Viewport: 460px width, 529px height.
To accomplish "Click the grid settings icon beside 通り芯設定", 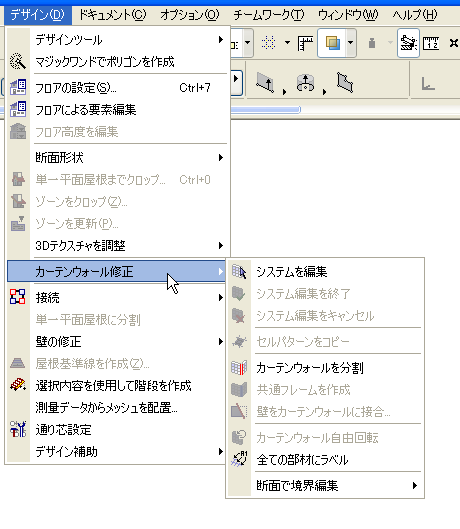I will point(18,429).
